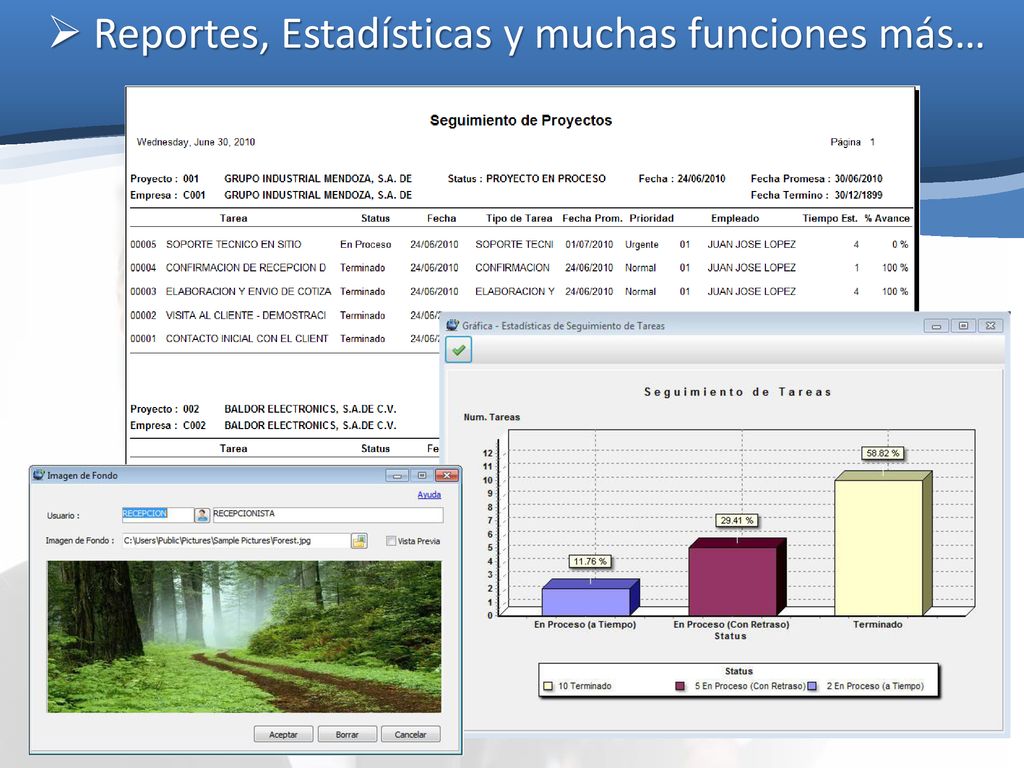Click the % Avance column header
The image size is (1024, 768).
tap(887, 218)
